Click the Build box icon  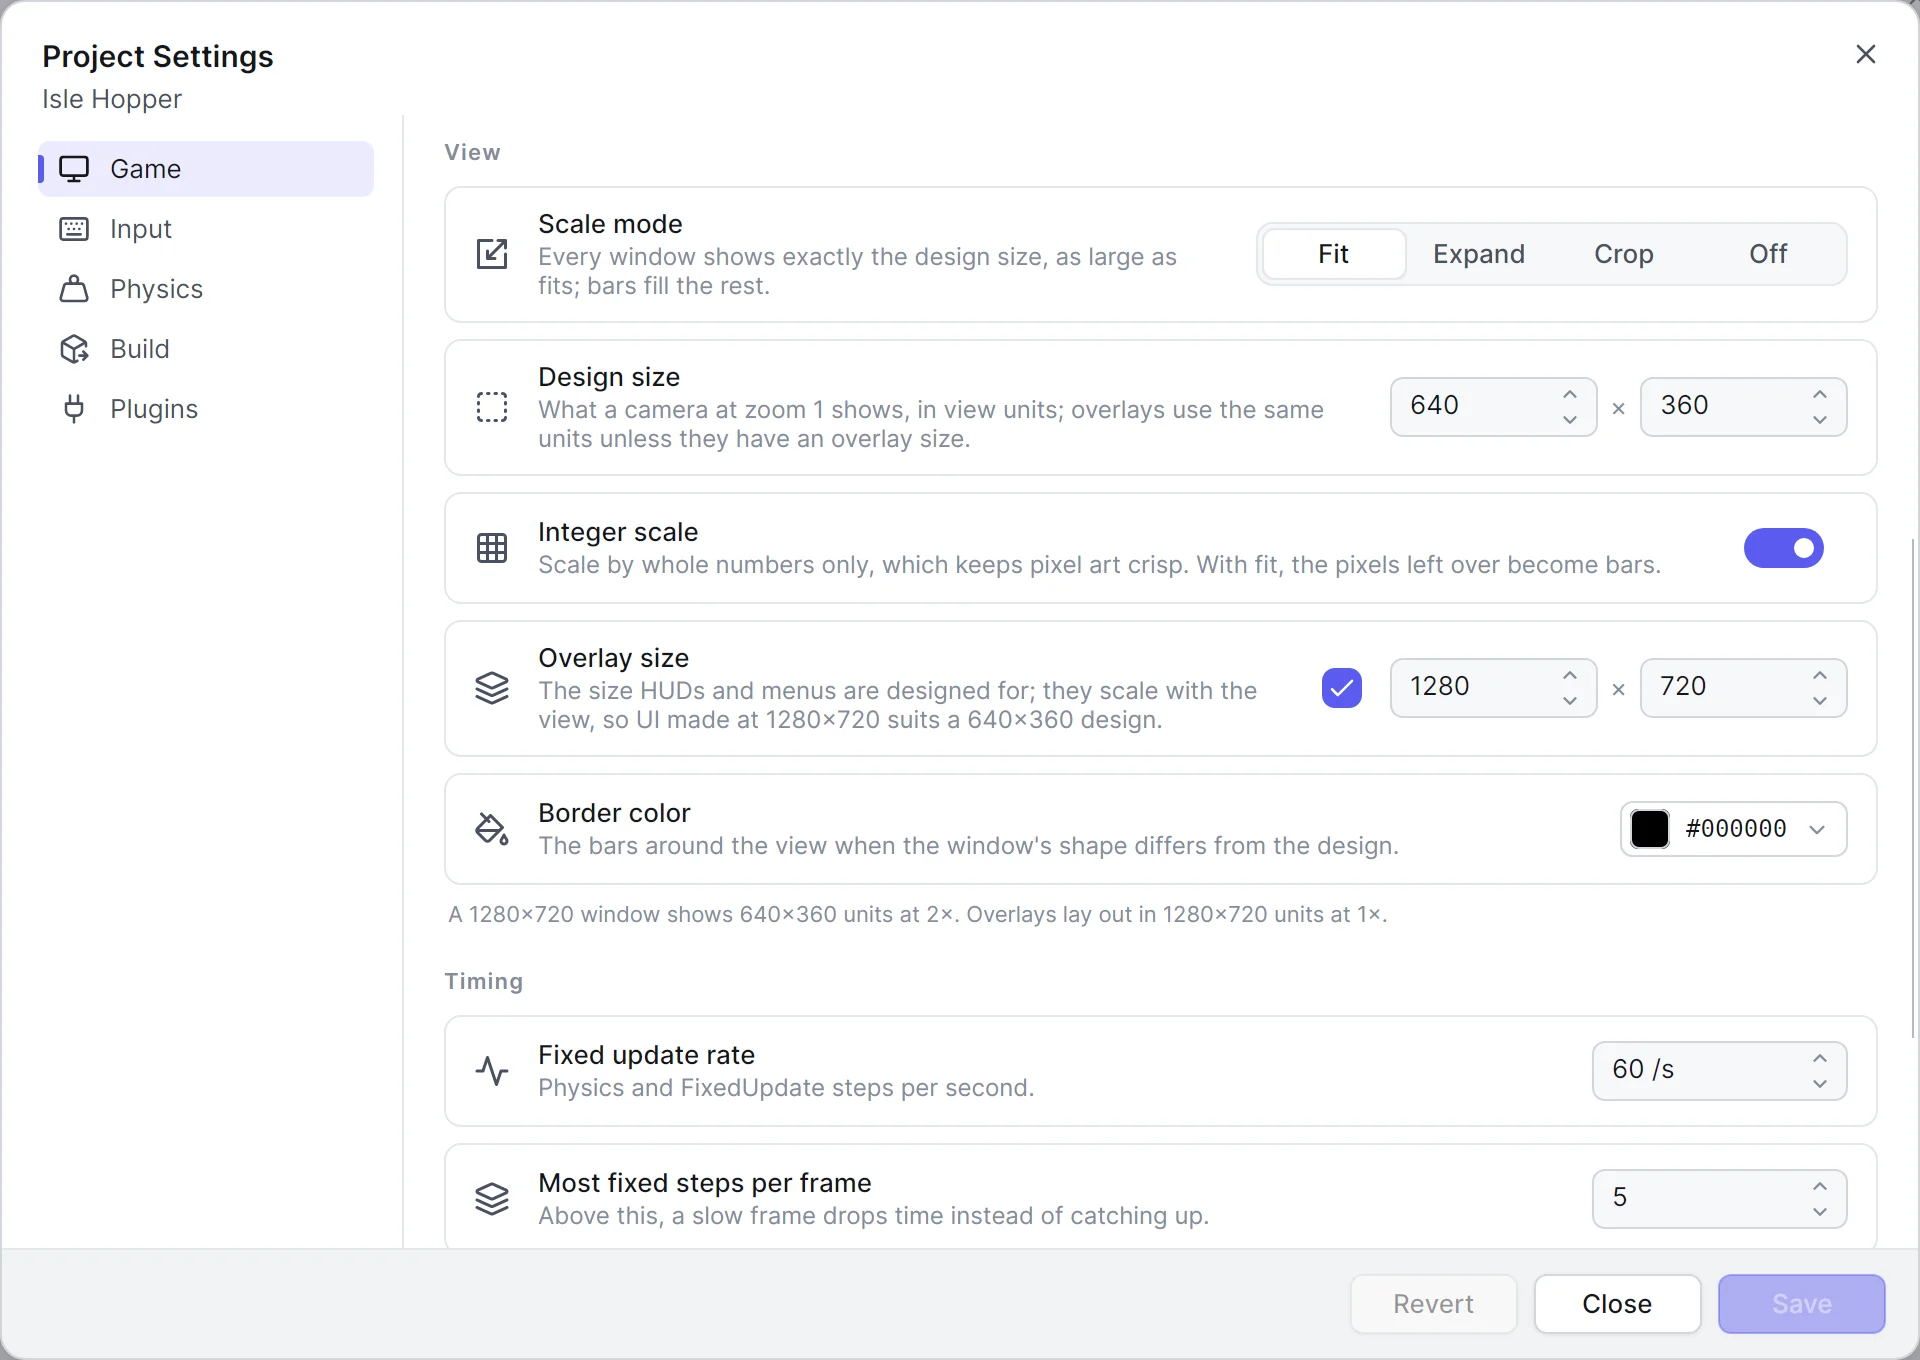tap(74, 349)
